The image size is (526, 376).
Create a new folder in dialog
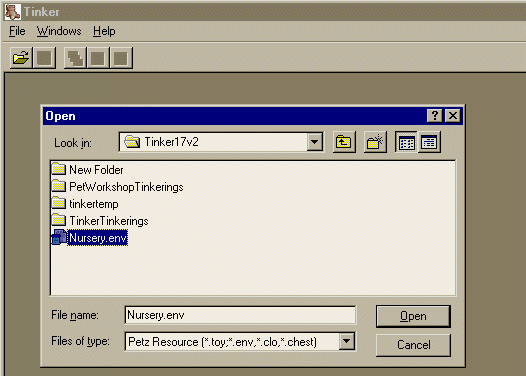(375, 142)
